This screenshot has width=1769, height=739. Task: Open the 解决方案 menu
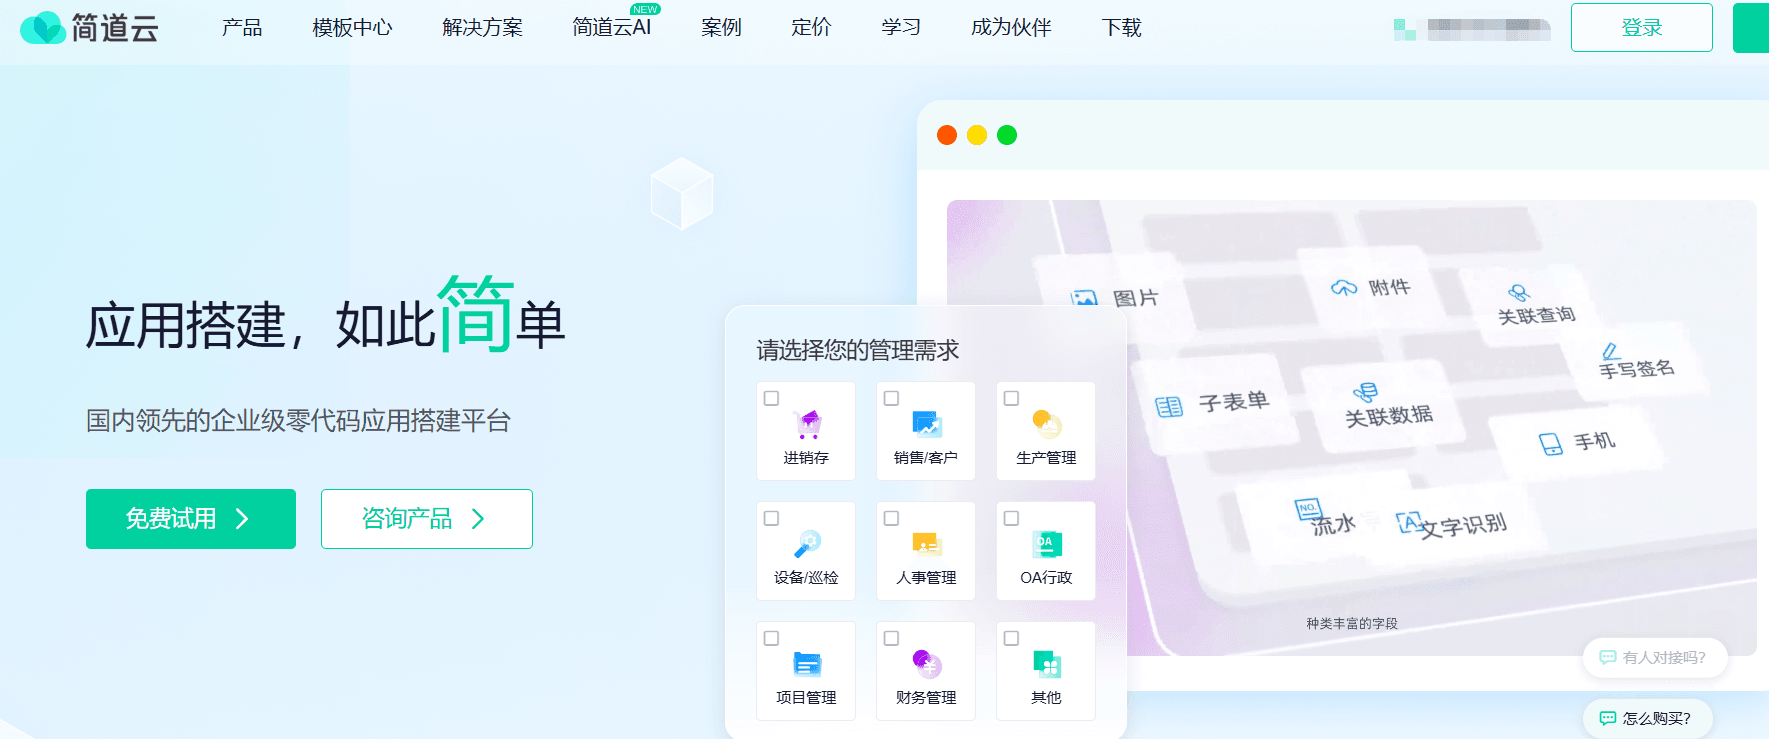[482, 28]
